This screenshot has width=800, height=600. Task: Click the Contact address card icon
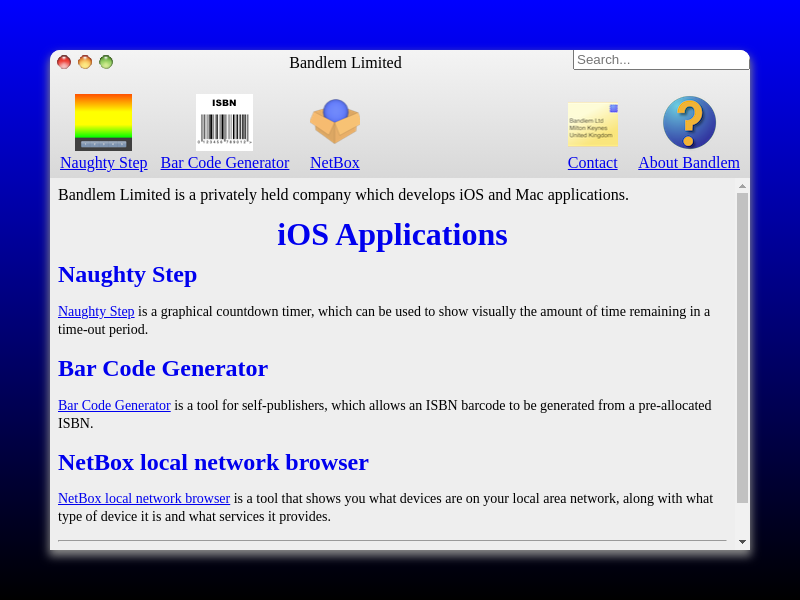(x=593, y=124)
